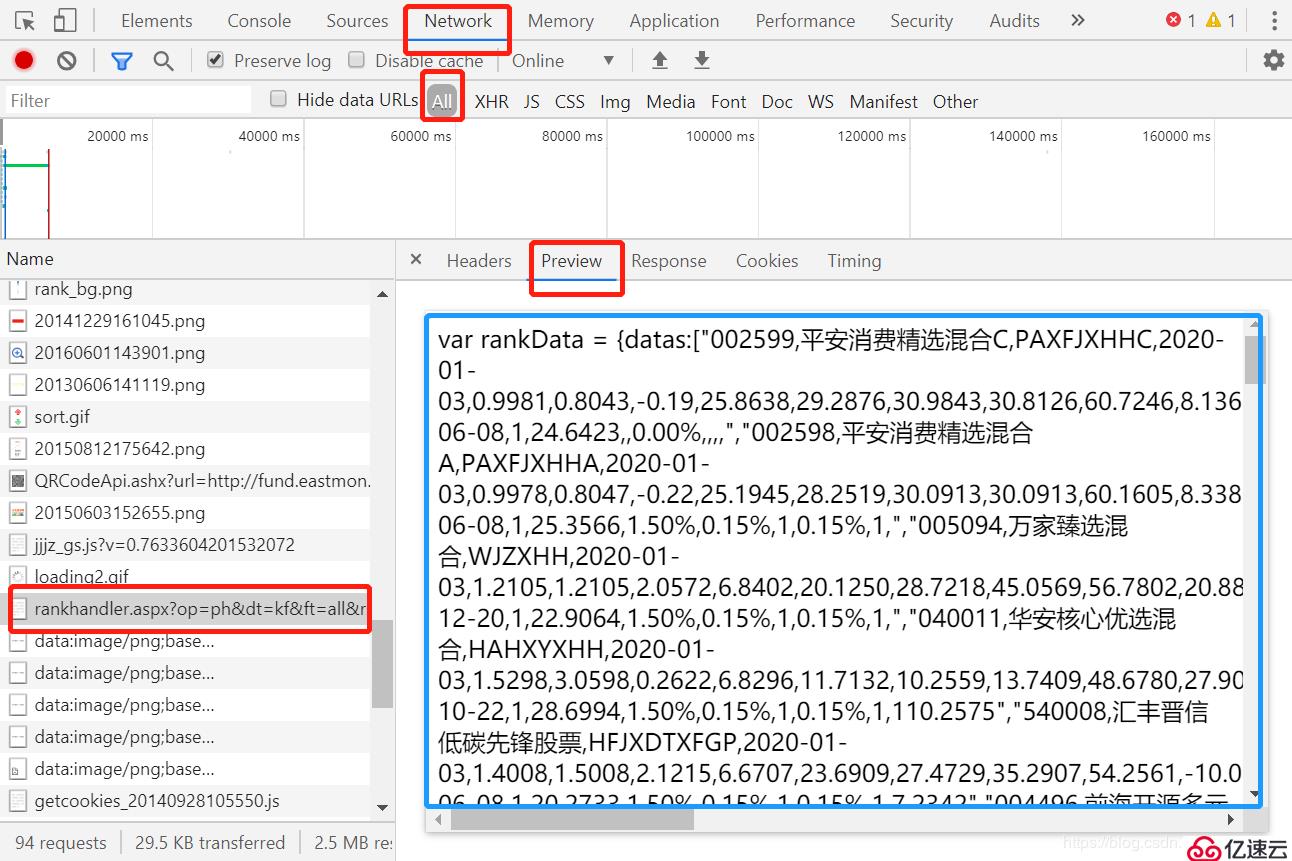Image resolution: width=1292 pixels, height=861 pixels.
Task: Filter requests by XHR
Action: (491, 101)
